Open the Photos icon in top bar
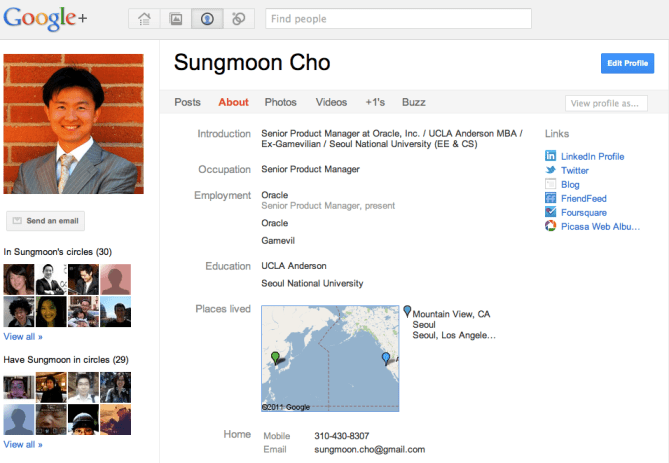 pyautogui.click(x=175, y=19)
